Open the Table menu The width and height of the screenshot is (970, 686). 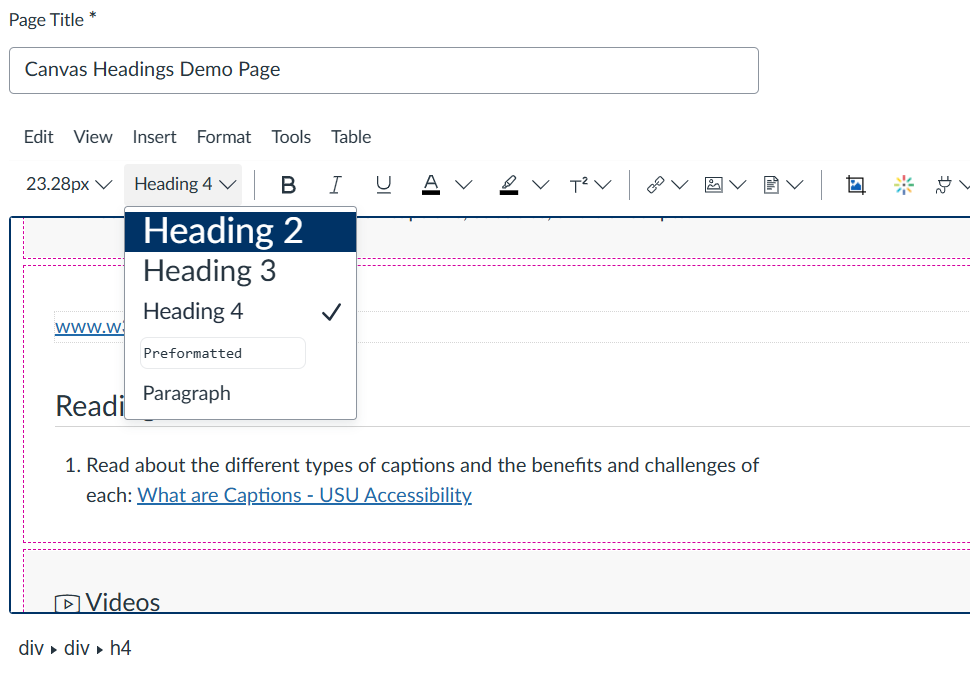(x=351, y=137)
